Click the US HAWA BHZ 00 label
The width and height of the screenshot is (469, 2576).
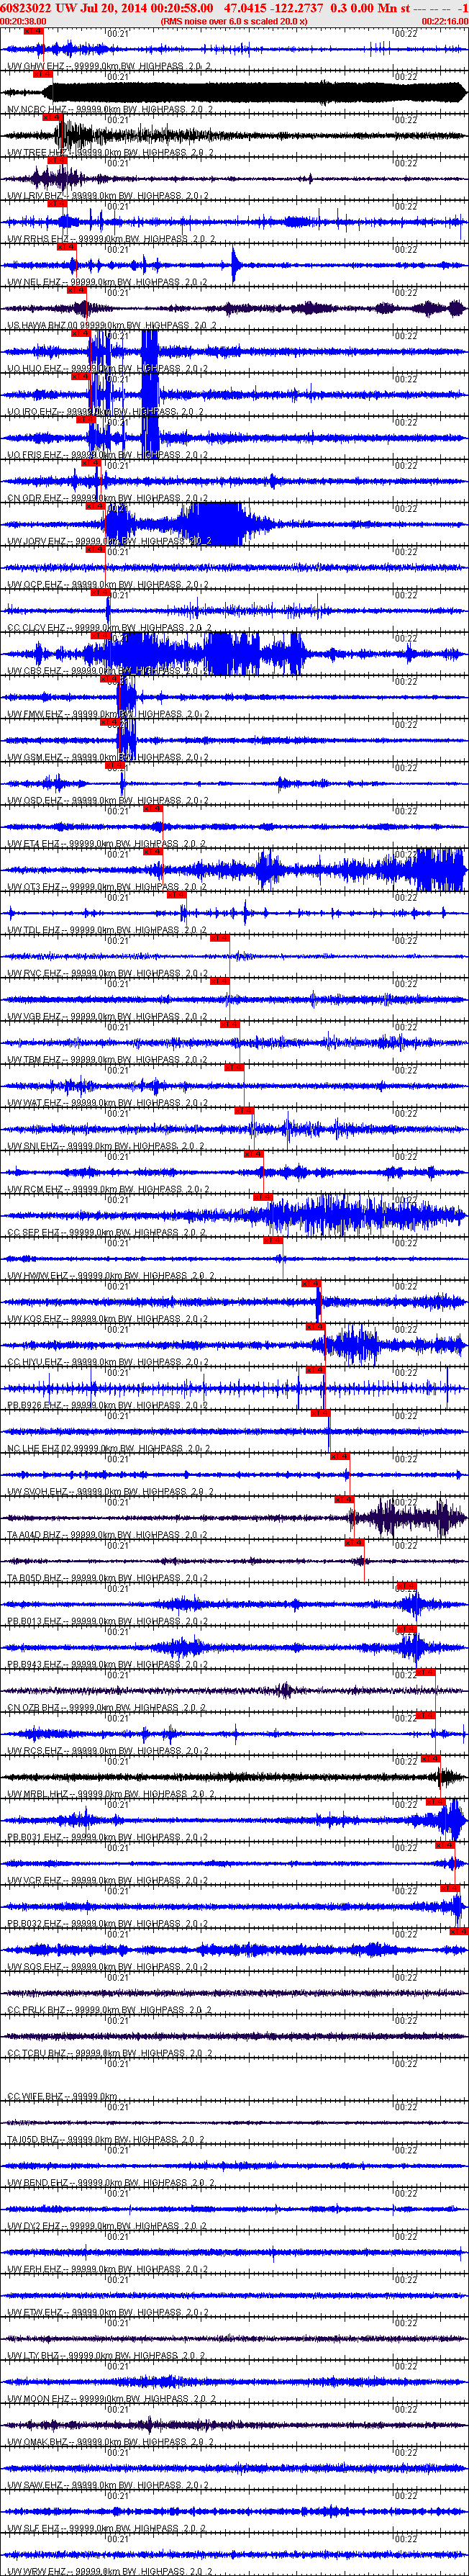coord(111,325)
